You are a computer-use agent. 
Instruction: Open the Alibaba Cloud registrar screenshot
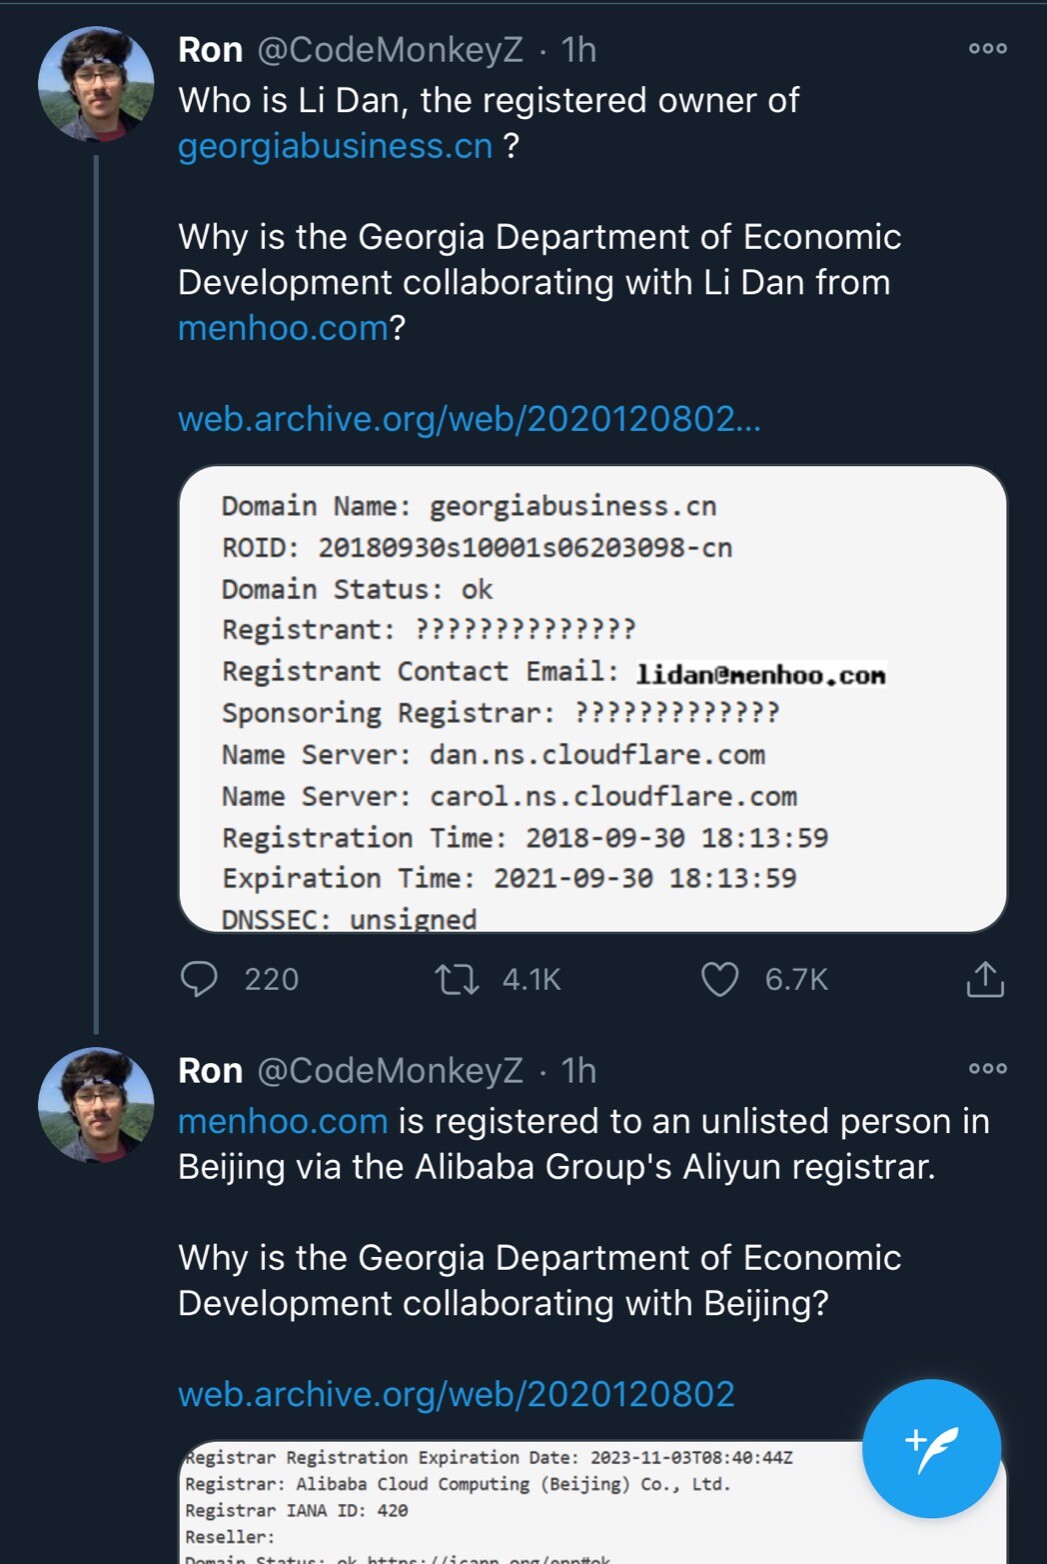[520, 1500]
